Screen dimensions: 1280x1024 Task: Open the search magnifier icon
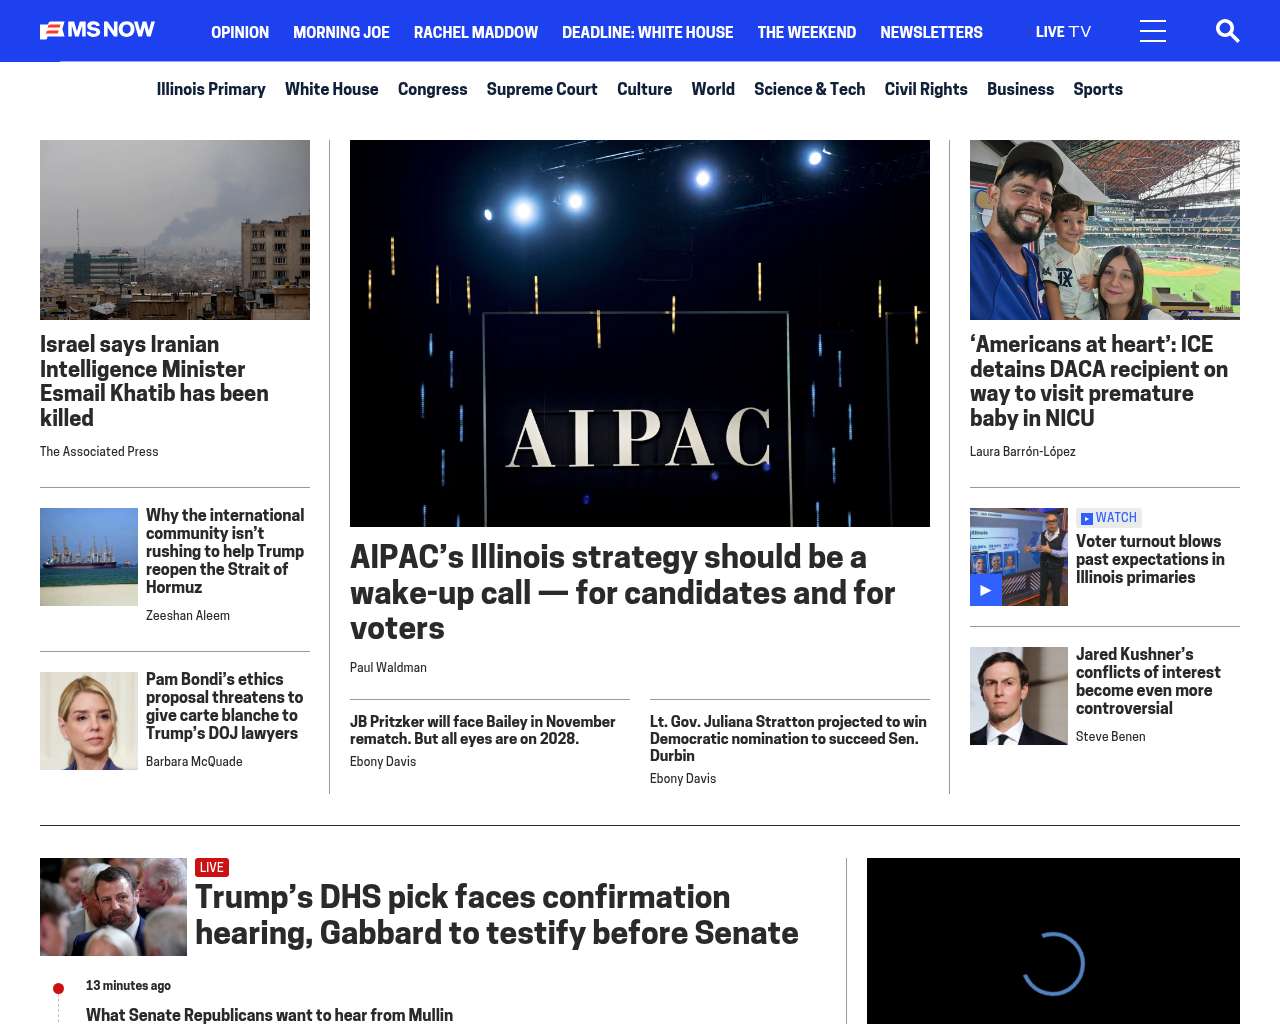point(1227,31)
